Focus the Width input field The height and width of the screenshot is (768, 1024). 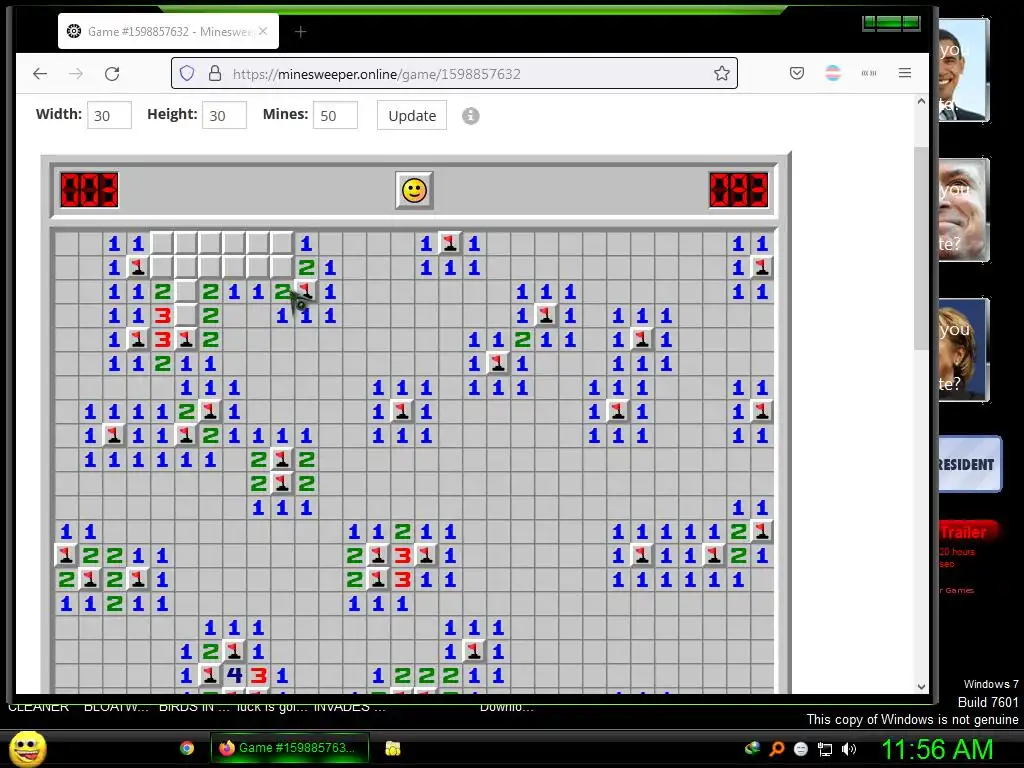109,116
